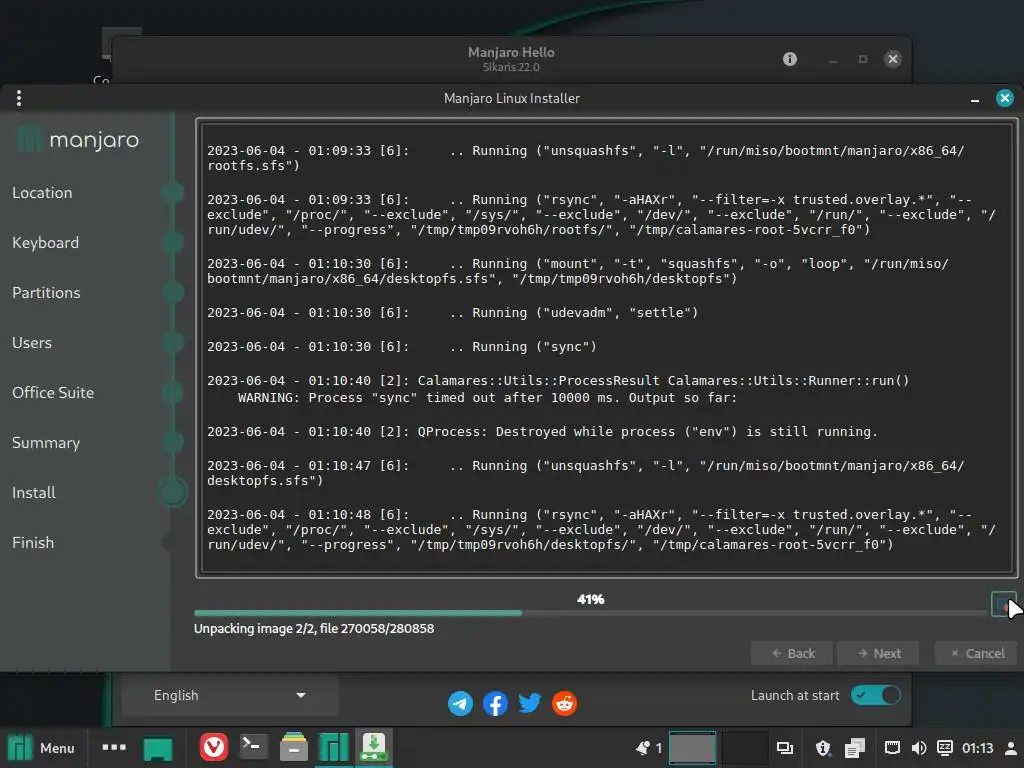Open the English language dropdown
This screenshot has width=1024, height=768.
click(230, 696)
